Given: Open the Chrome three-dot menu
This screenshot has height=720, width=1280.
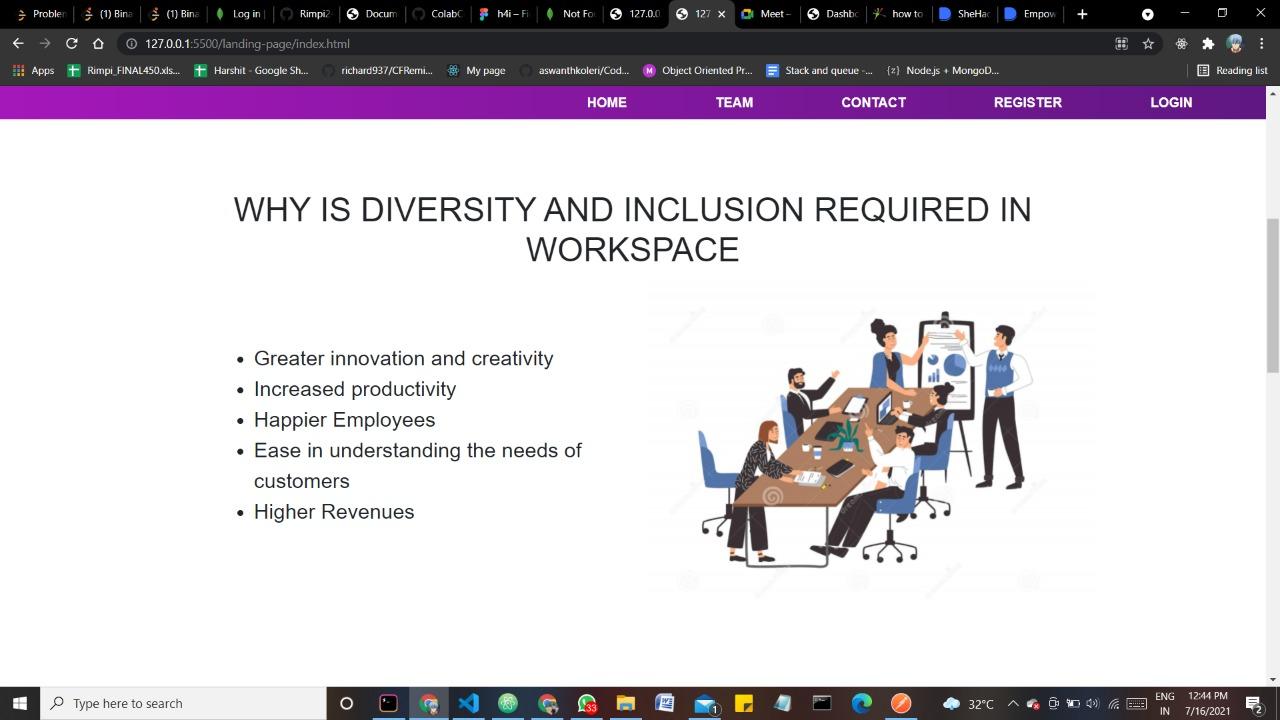Looking at the screenshot, I should coord(1261,43).
